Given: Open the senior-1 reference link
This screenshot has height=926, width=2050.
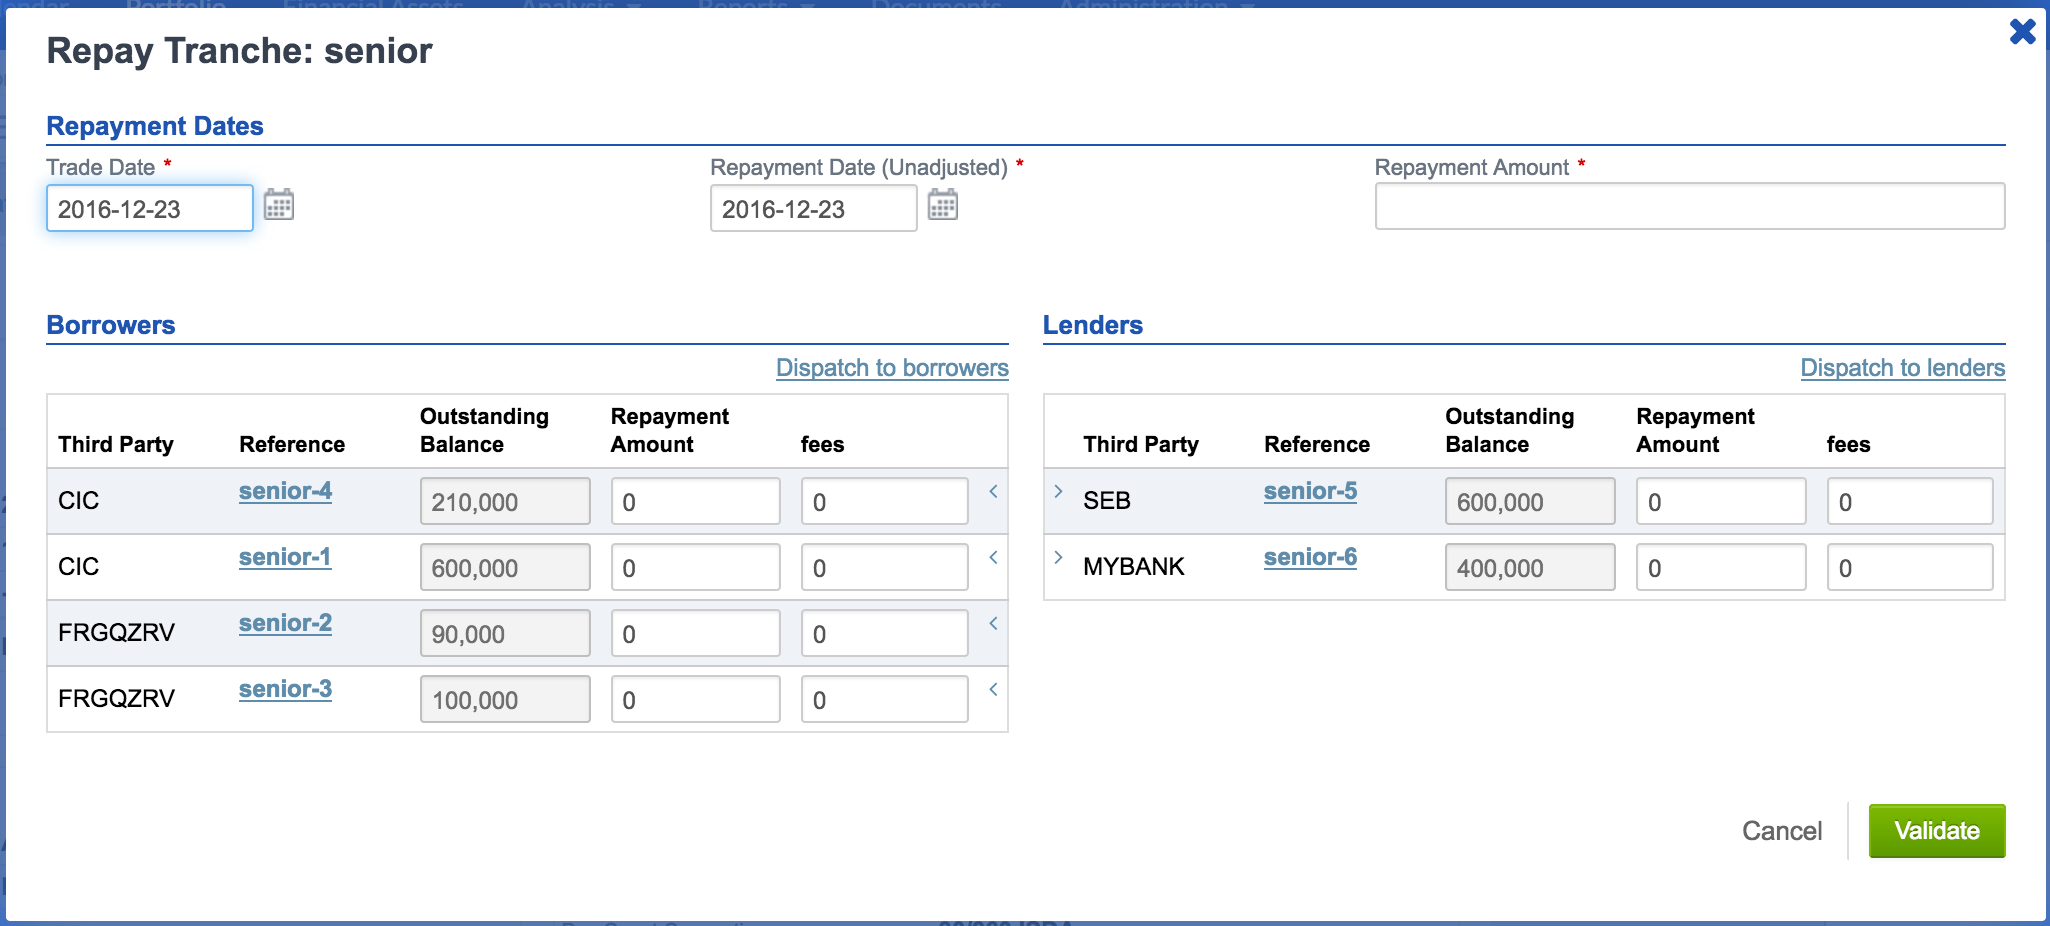Looking at the screenshot, I should pos(285,557).
